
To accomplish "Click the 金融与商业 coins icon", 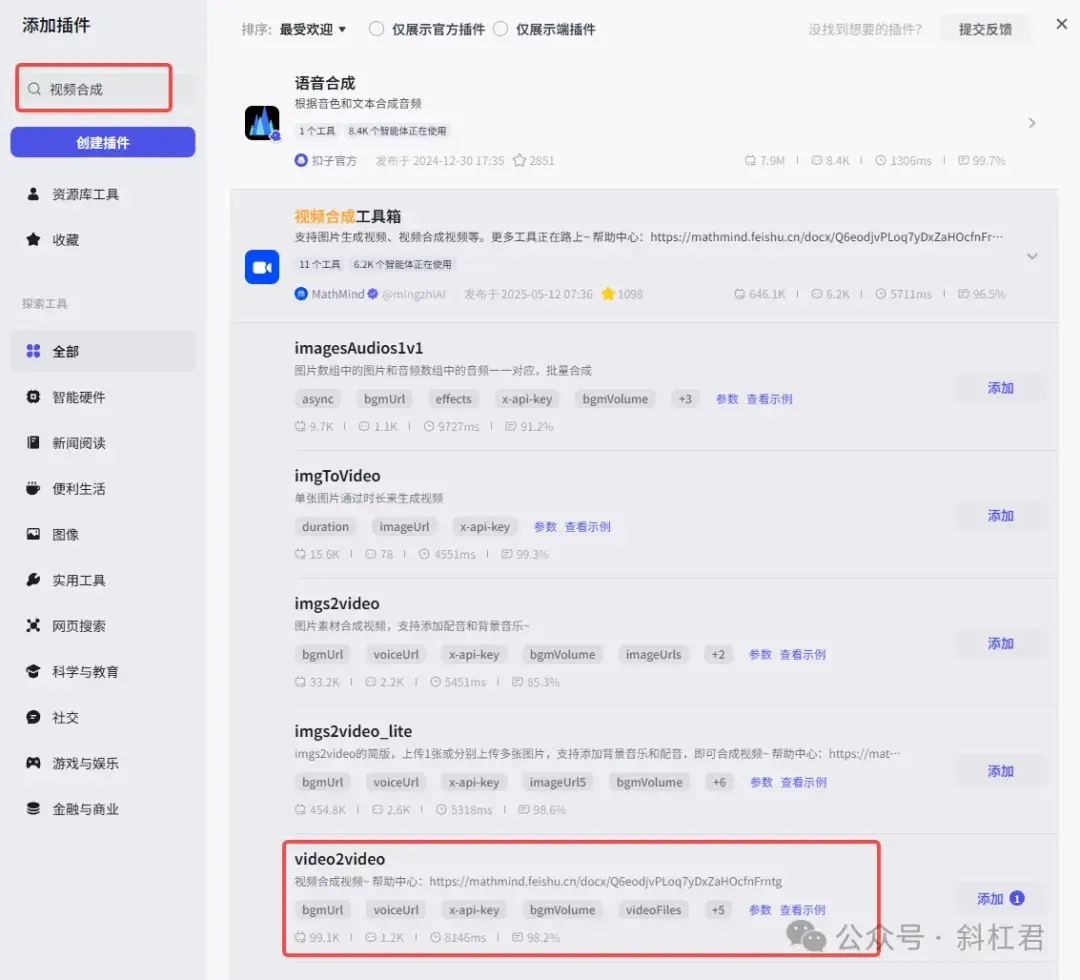I will coord(33,809).
